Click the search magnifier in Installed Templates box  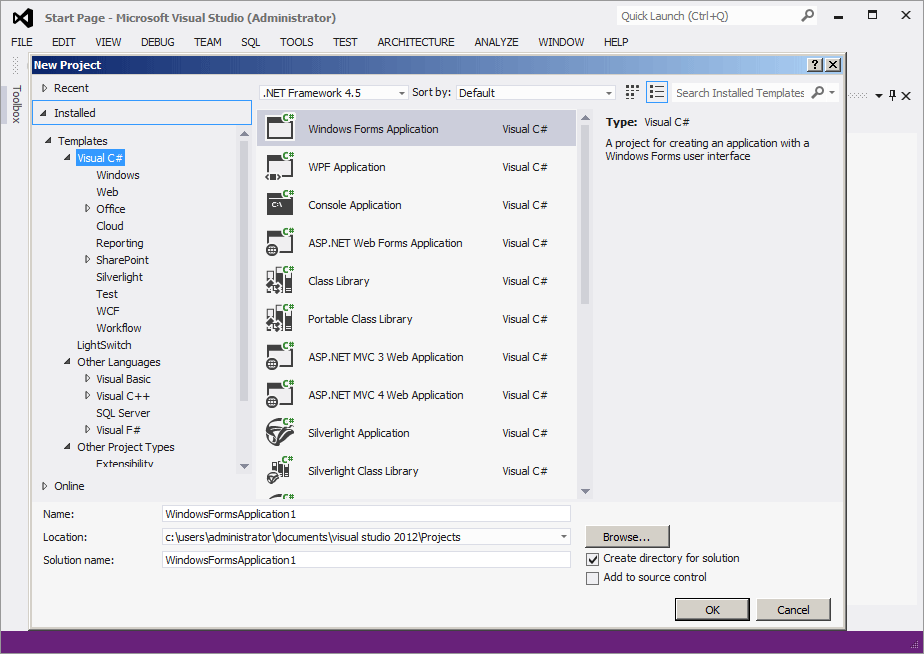click(817, 92)
